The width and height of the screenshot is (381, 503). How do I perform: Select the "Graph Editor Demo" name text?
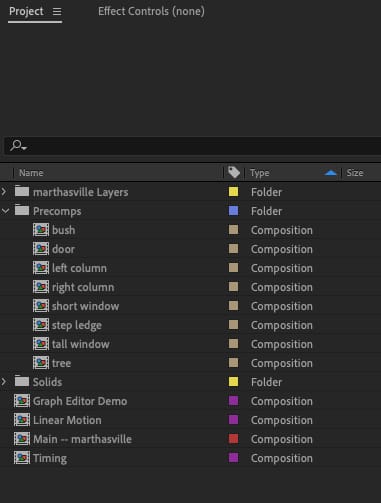[80, 402]
